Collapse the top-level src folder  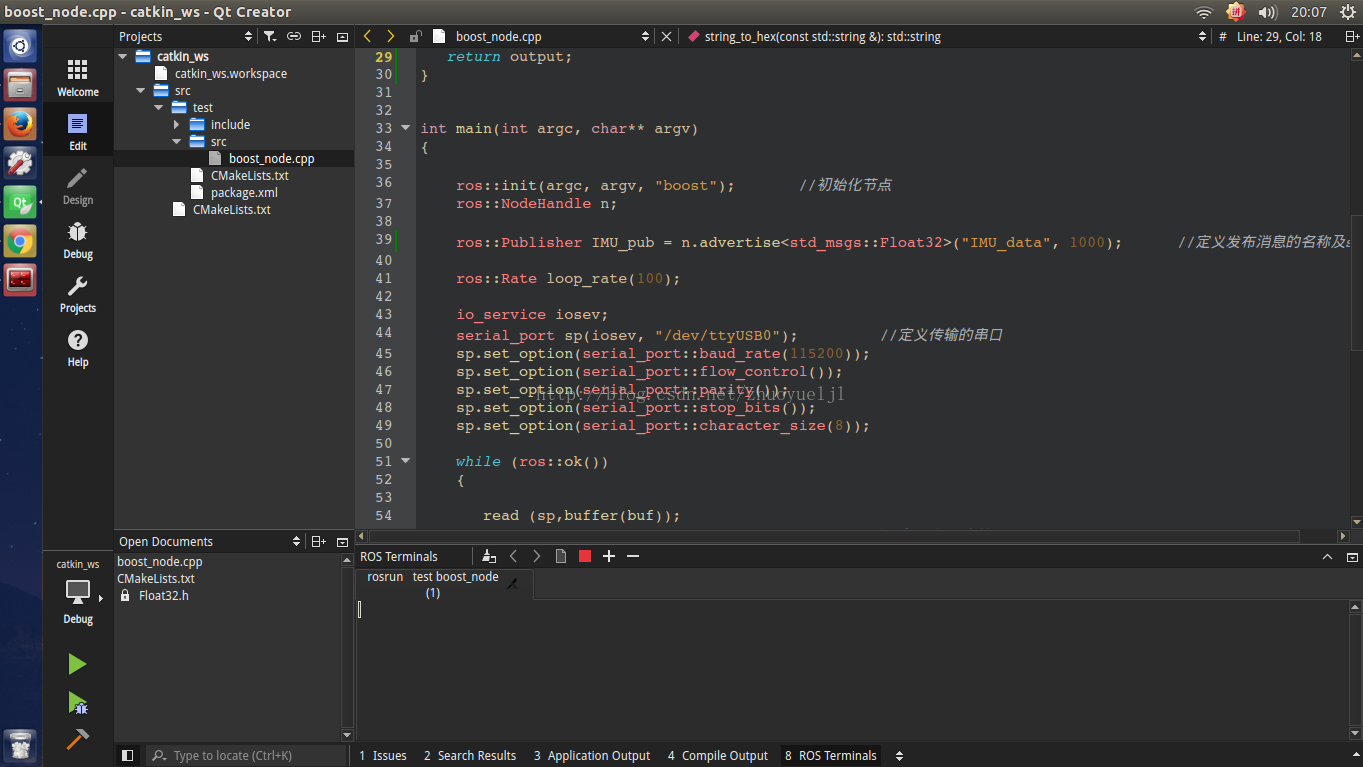(141, 90)
